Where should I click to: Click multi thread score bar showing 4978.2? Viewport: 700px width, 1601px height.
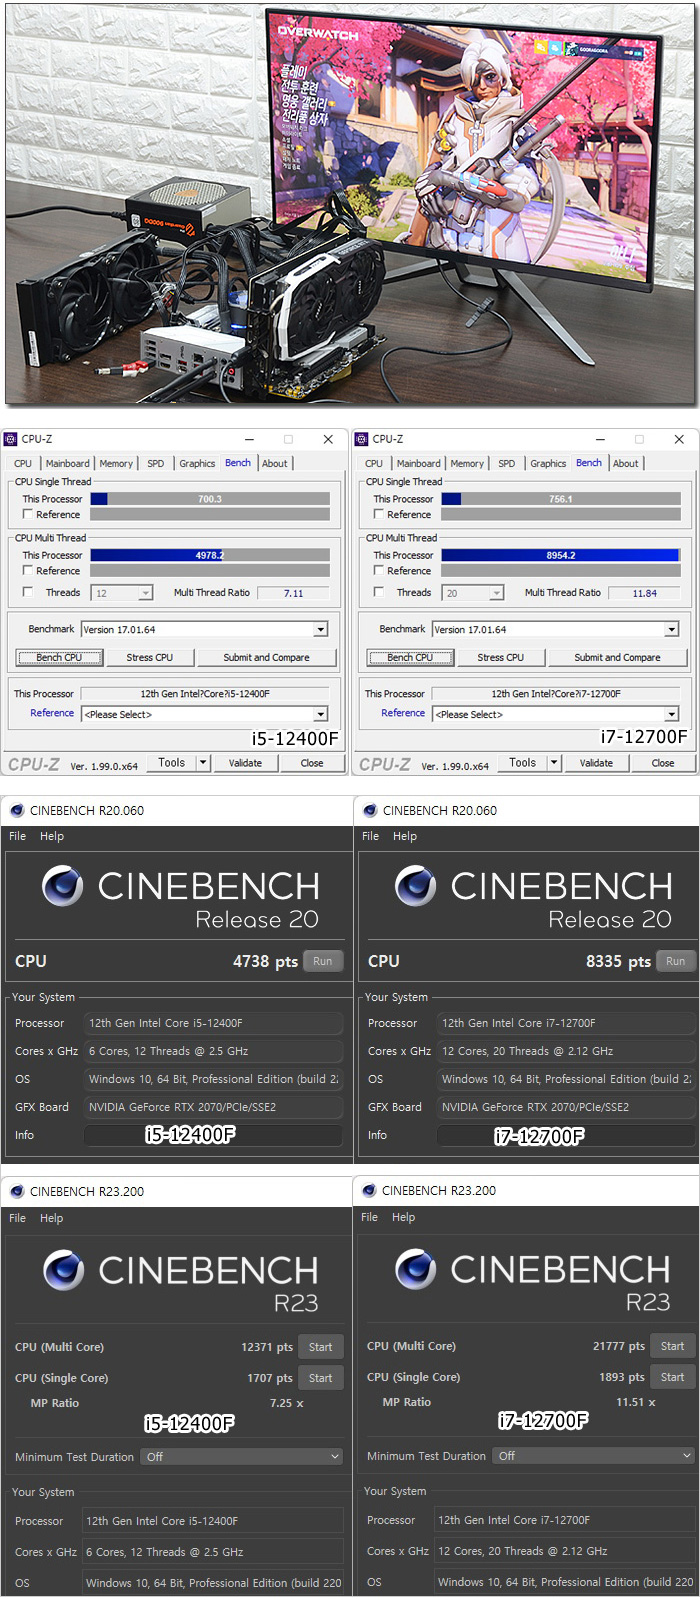[210, 554]
